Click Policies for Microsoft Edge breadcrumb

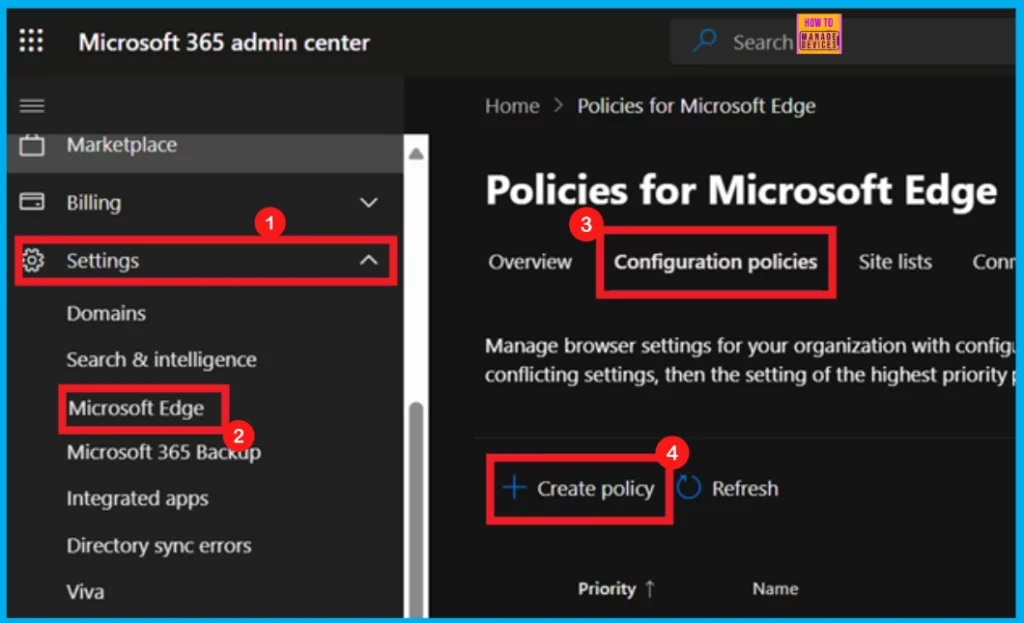696,106
